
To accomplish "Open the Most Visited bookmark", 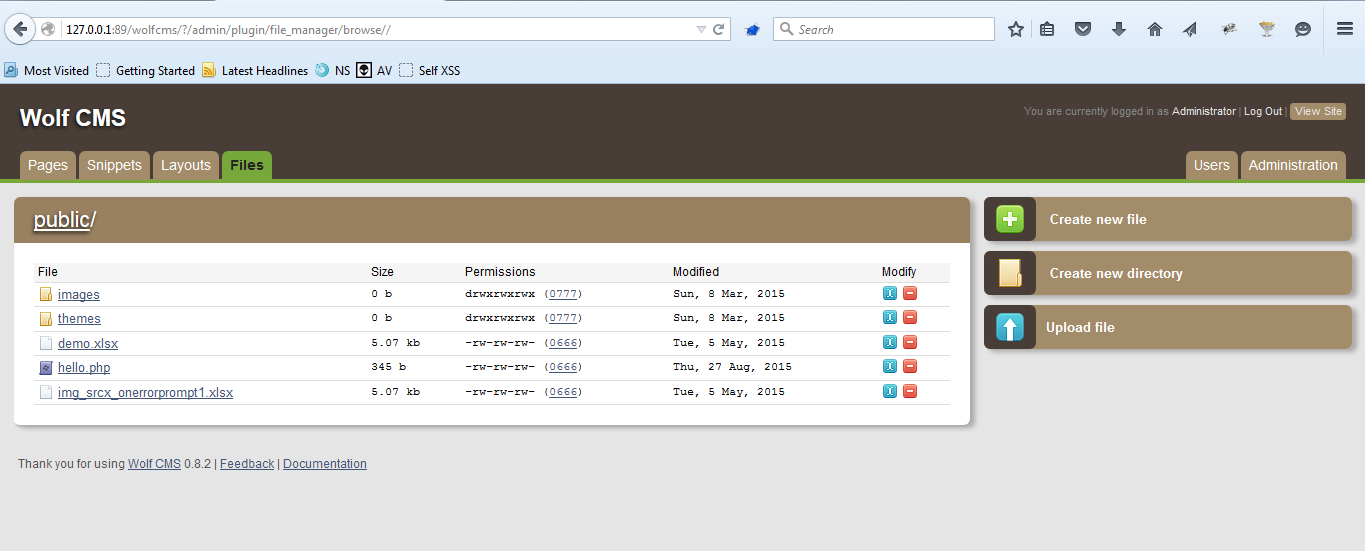I will [x=46, y=70].
